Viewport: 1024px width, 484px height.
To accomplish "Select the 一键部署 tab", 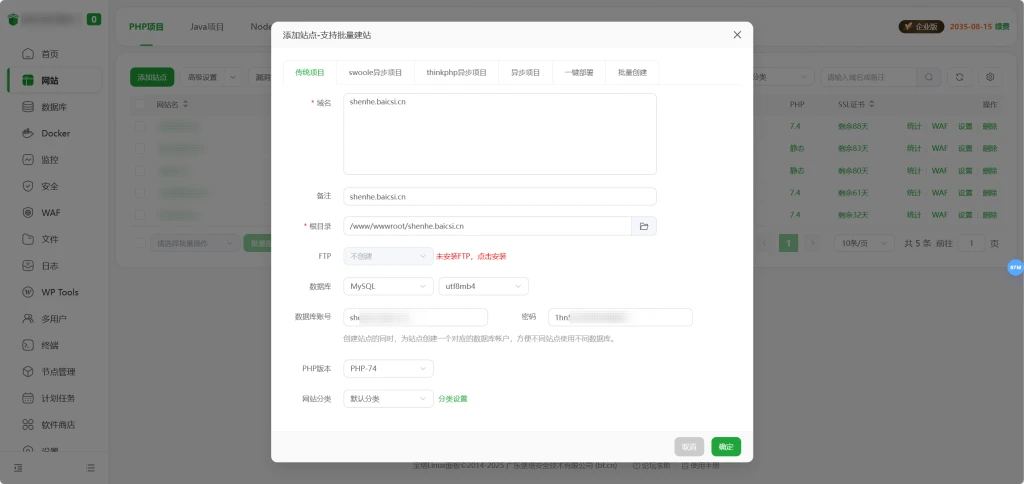I will pyautogui.click(x=578, y=73).
